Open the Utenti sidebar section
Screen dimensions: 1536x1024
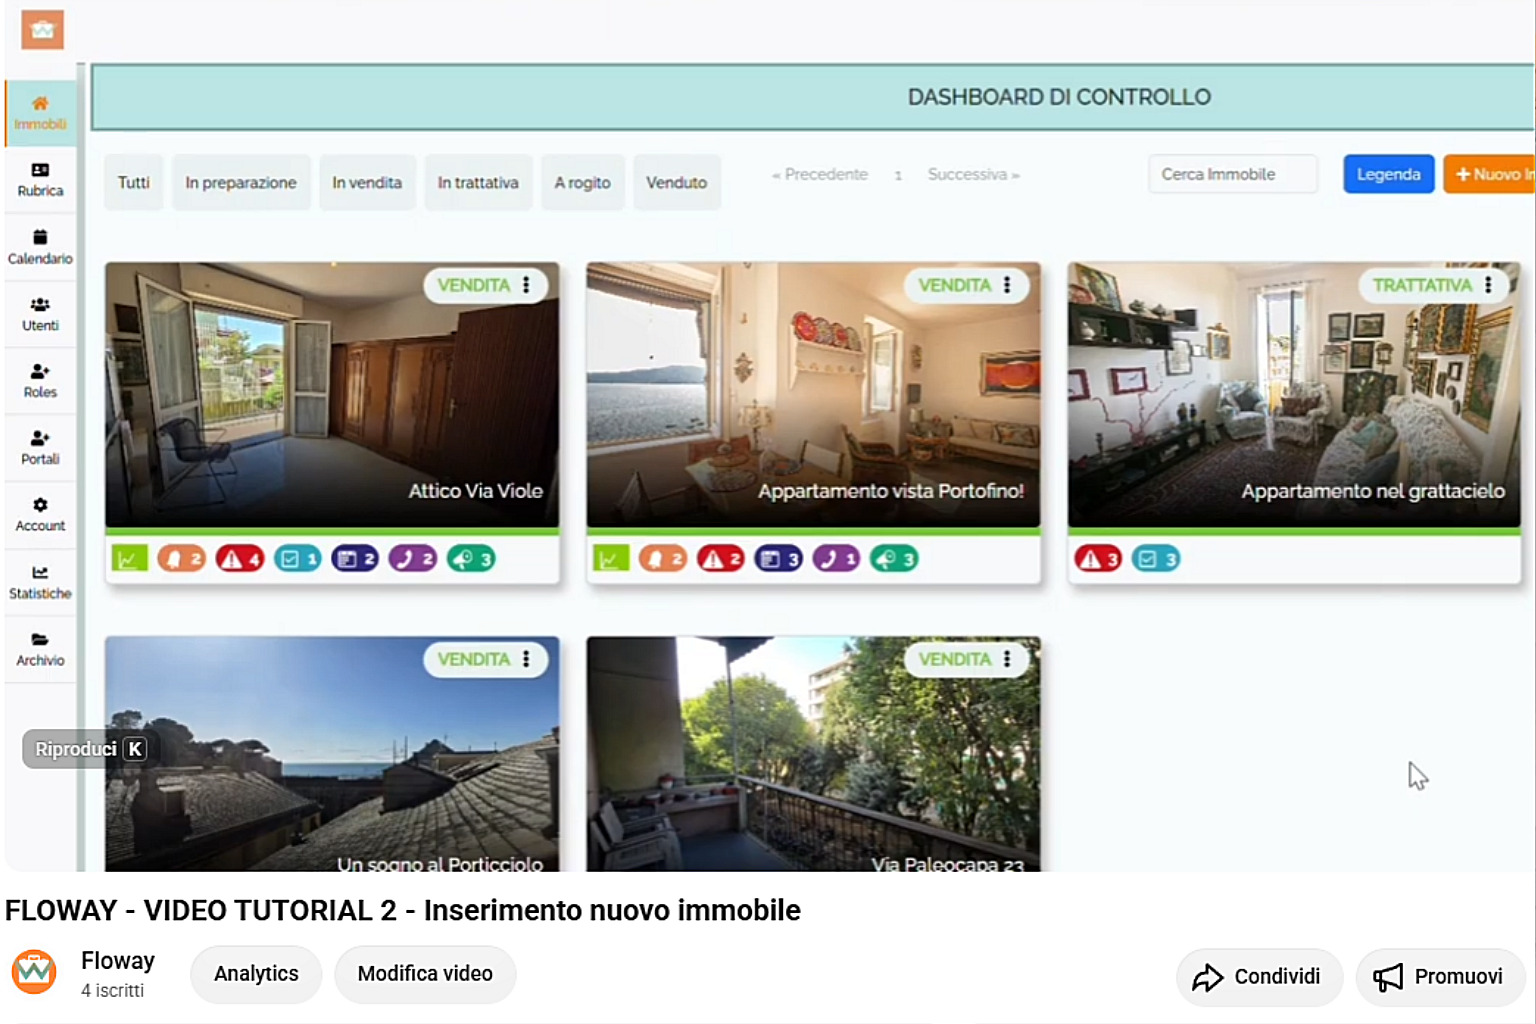pyautogui.click(x=40, y=314)
